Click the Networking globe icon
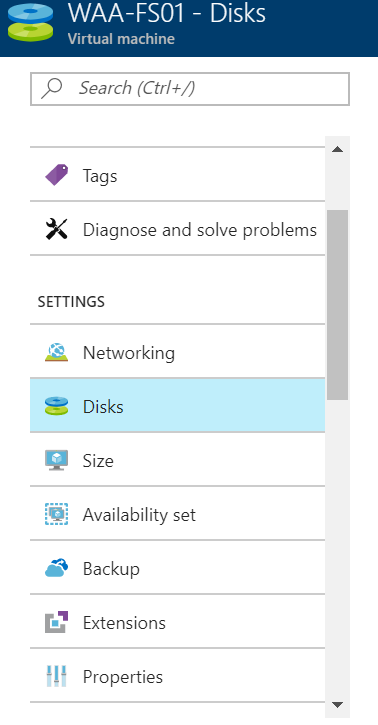Viewport: 378px width, 725px height. [x=56, y=352]
